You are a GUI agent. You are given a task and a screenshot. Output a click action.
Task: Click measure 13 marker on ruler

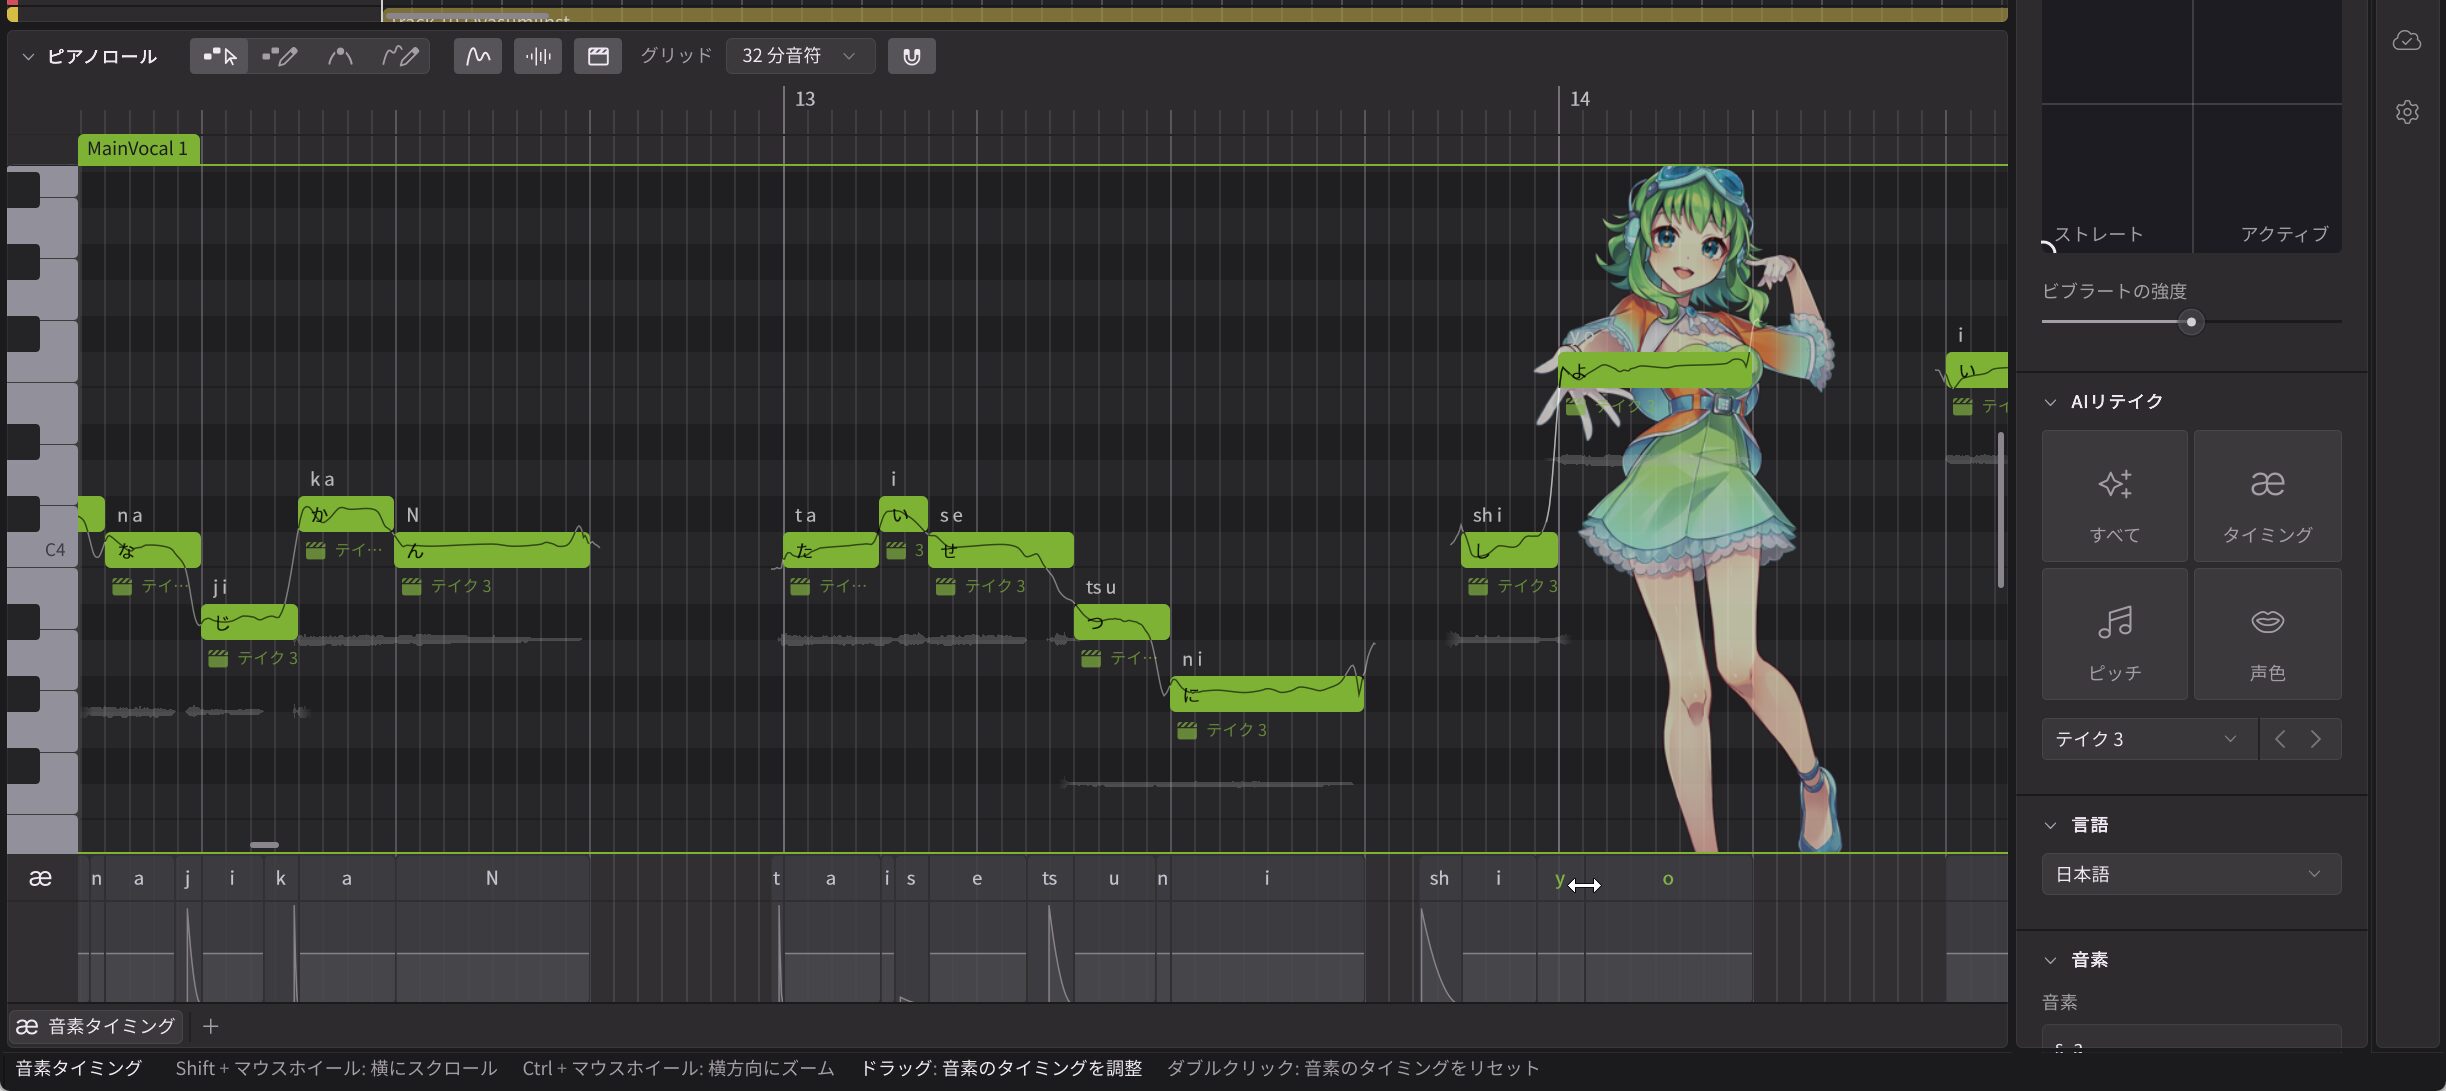click(x=805, y=99)
